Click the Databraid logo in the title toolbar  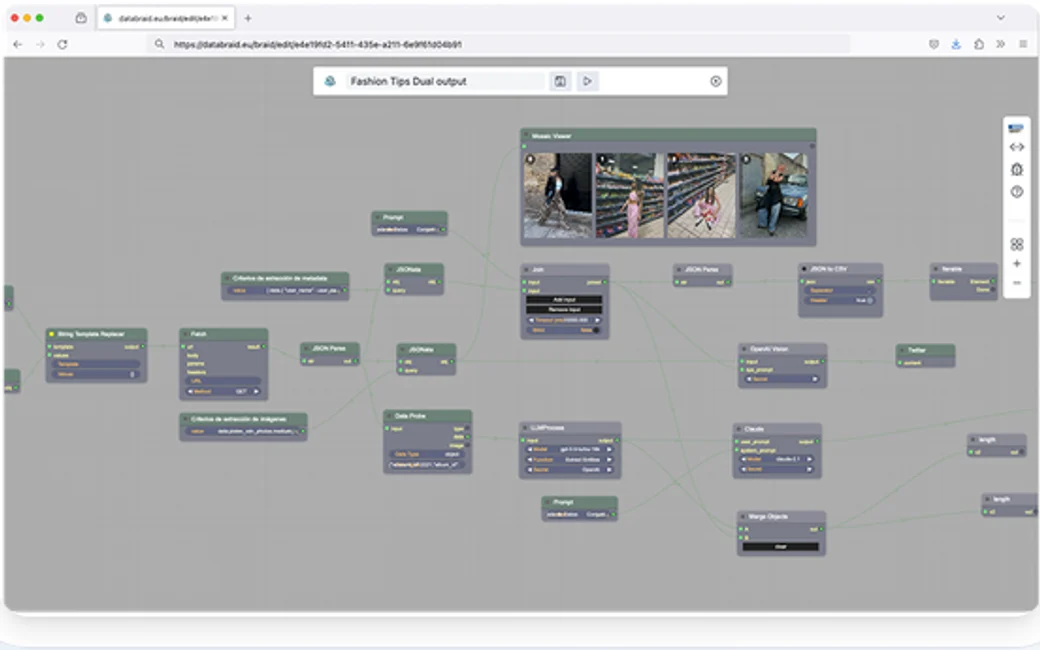(330, 82)
